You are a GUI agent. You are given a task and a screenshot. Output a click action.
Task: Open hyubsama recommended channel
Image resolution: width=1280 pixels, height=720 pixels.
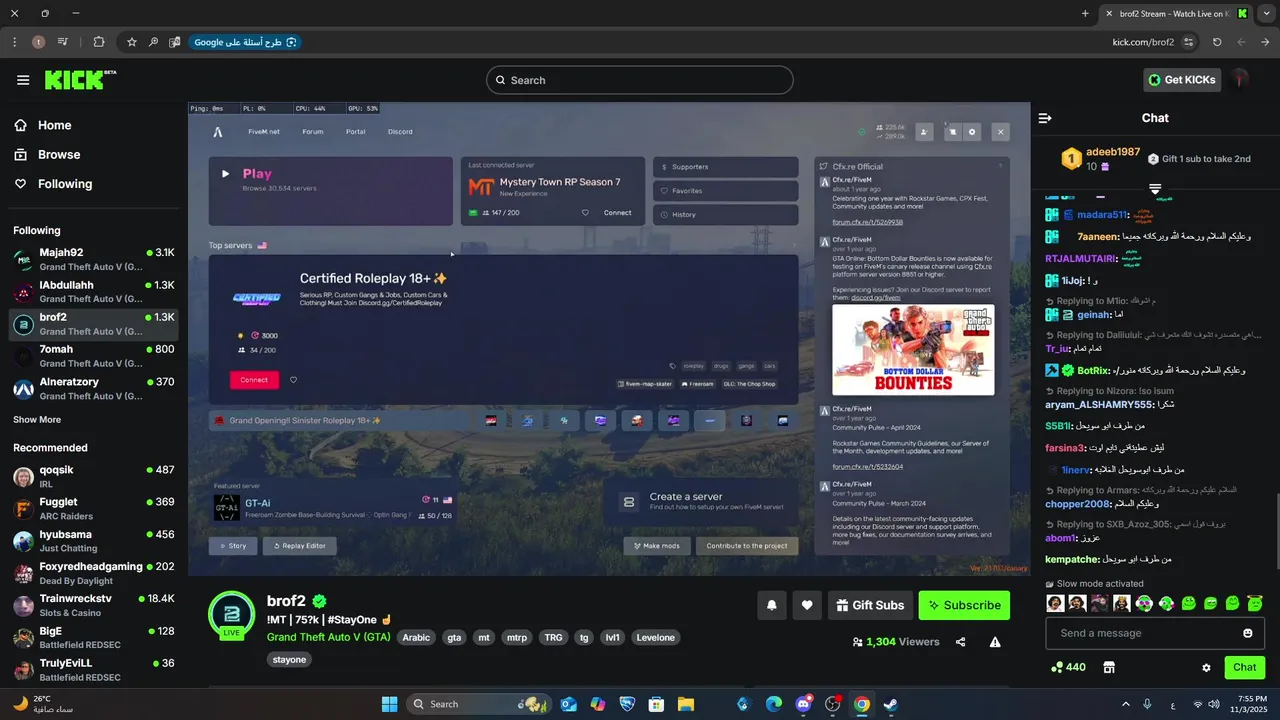(x=94, y=541)
